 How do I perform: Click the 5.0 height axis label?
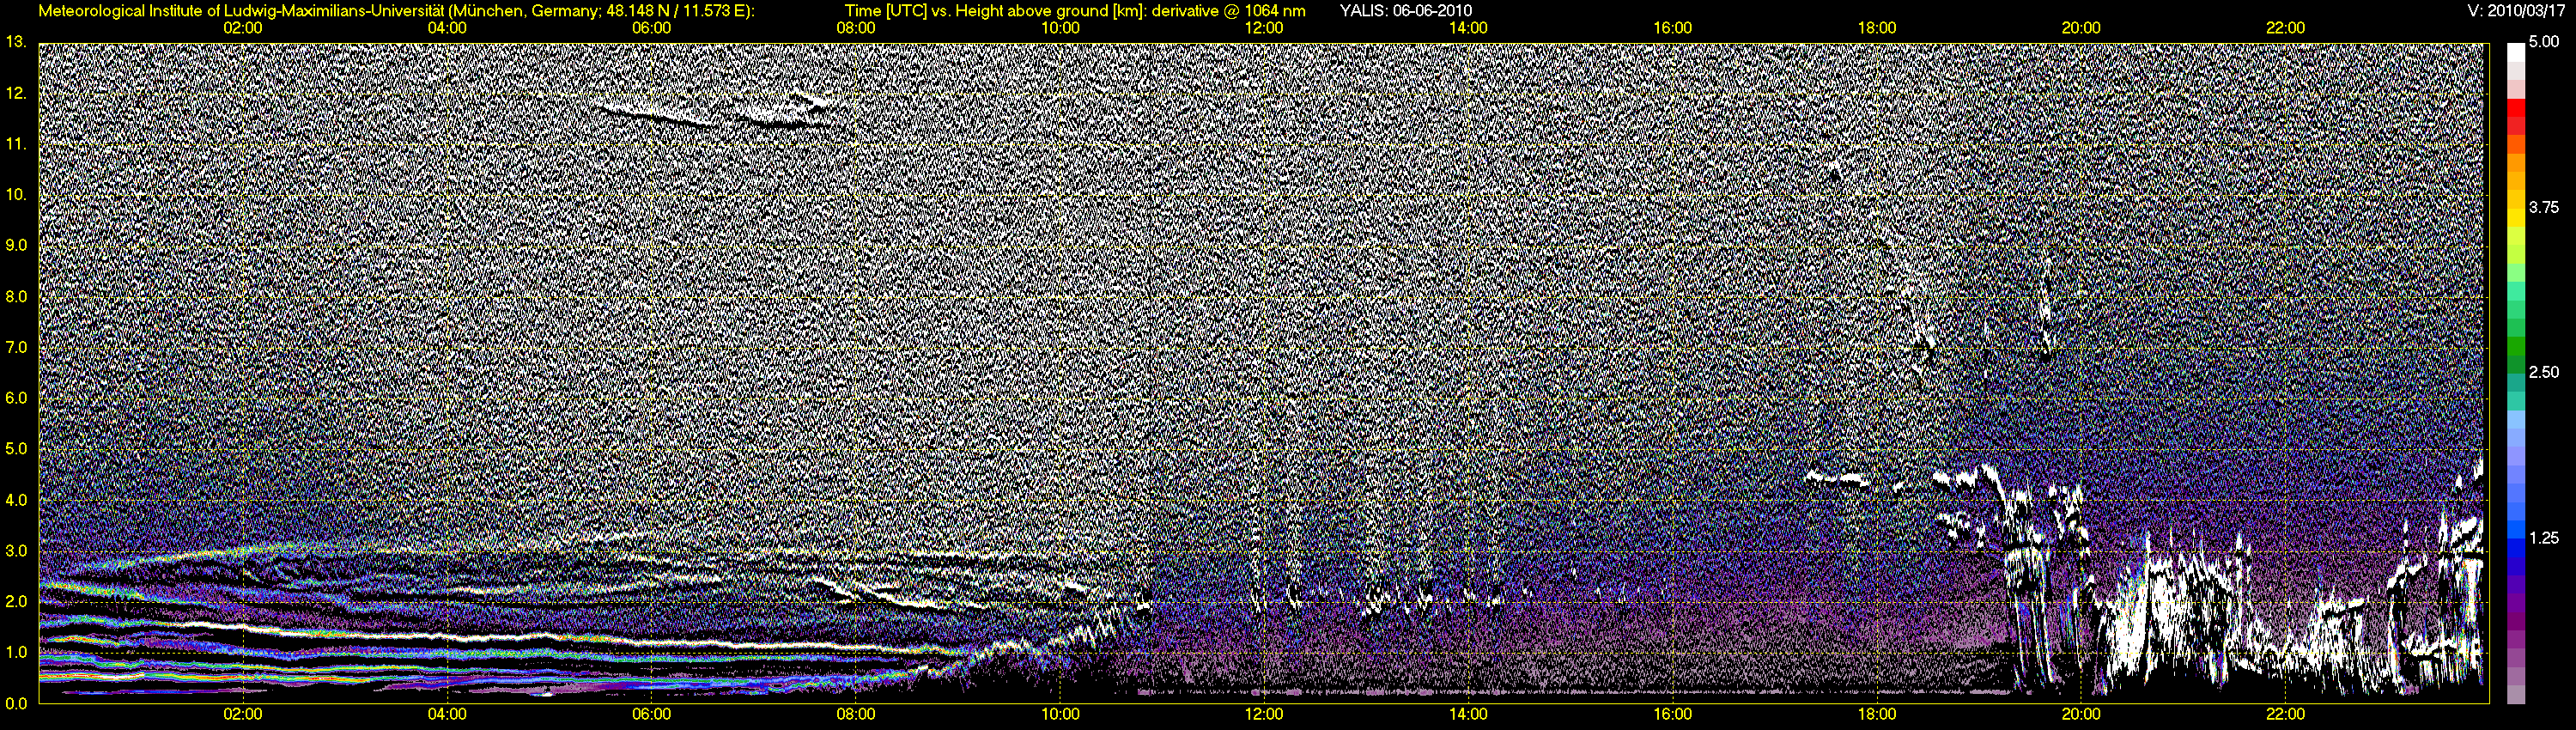[x=16, y=449]
